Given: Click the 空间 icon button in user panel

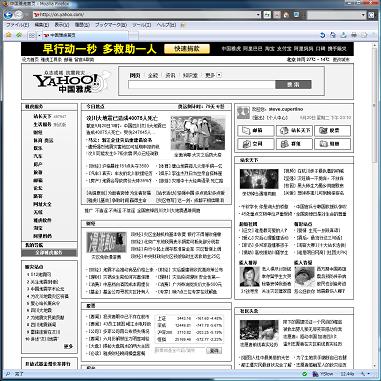Looking at the screenshot, I should [x=256, y=144].
